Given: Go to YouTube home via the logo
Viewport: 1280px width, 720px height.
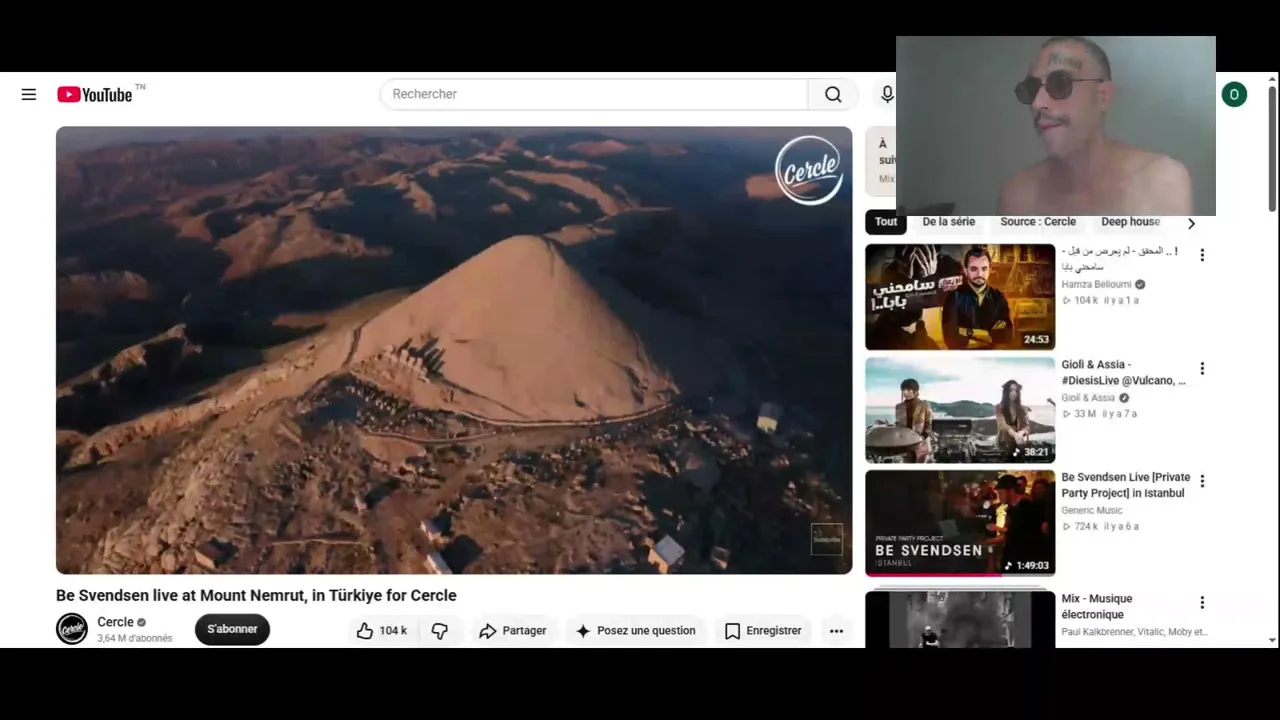Looking at the screenshot, I should pos(95,94).
